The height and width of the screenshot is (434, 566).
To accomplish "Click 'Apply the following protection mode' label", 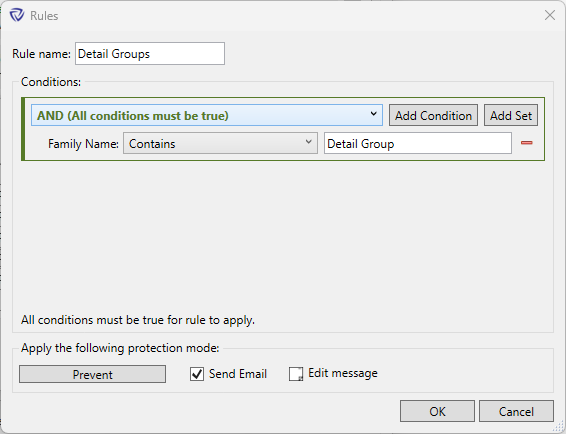I will (120, 348).
